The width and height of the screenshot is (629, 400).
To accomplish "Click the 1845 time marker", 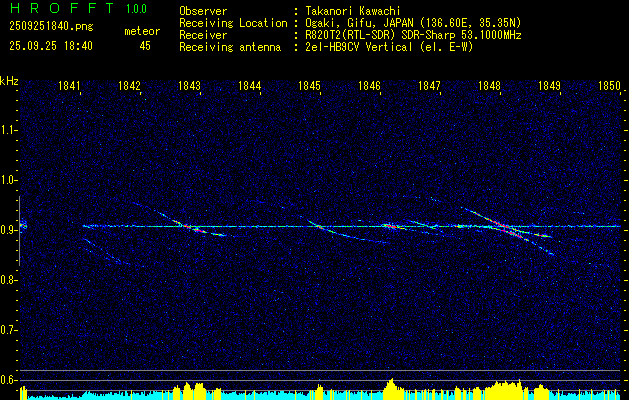I will (309, 85).
